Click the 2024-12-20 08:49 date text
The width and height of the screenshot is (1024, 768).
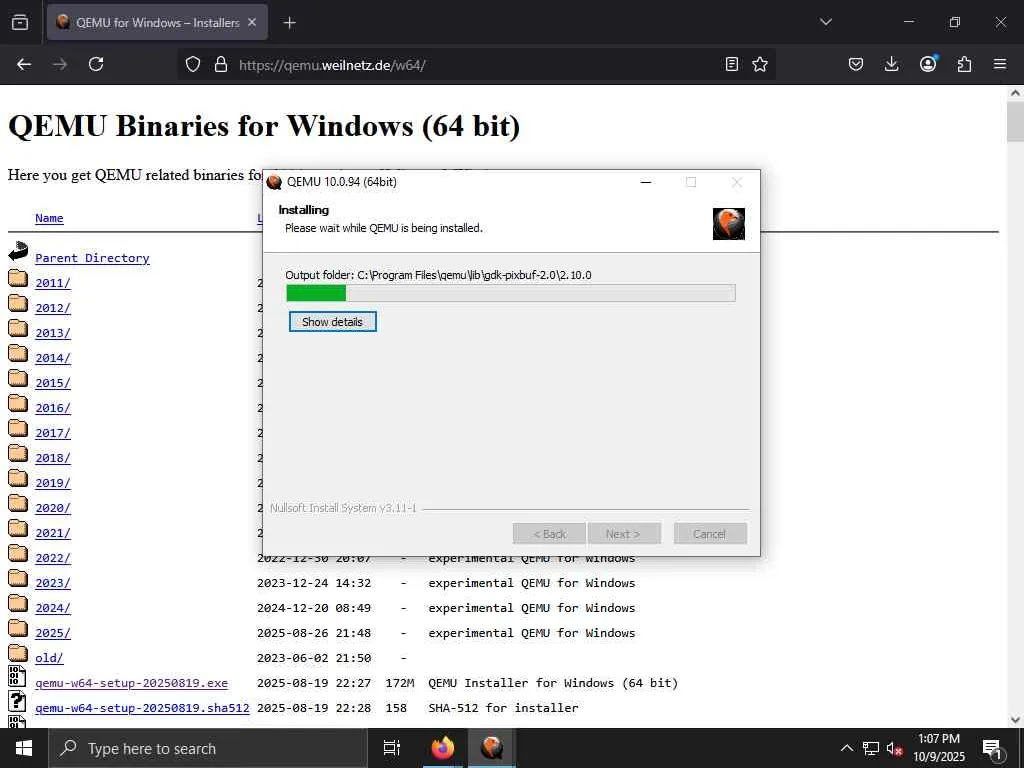(314, 608)
